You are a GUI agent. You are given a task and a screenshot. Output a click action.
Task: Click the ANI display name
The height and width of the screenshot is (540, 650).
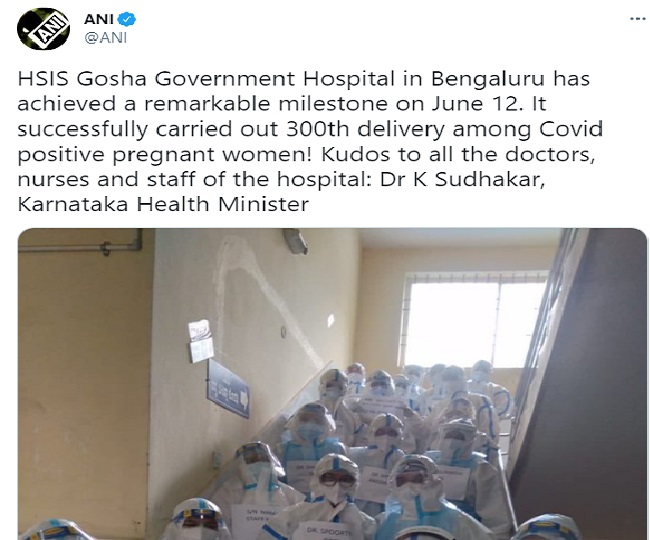[99, 19]
